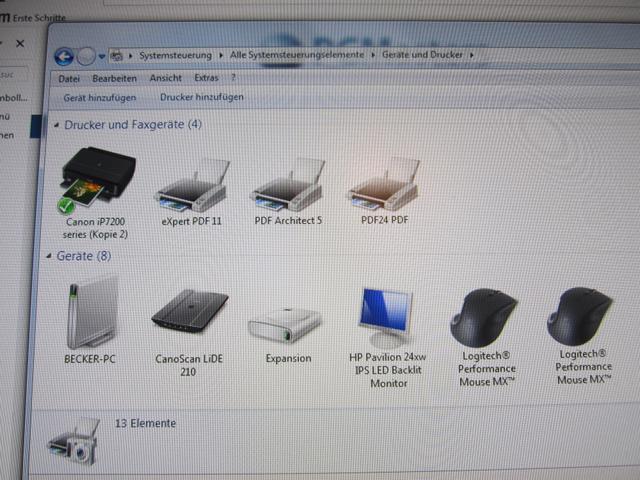Select the BECKER-PC computer icon
This screenshot has width=640, height=480.
[92, 313]
